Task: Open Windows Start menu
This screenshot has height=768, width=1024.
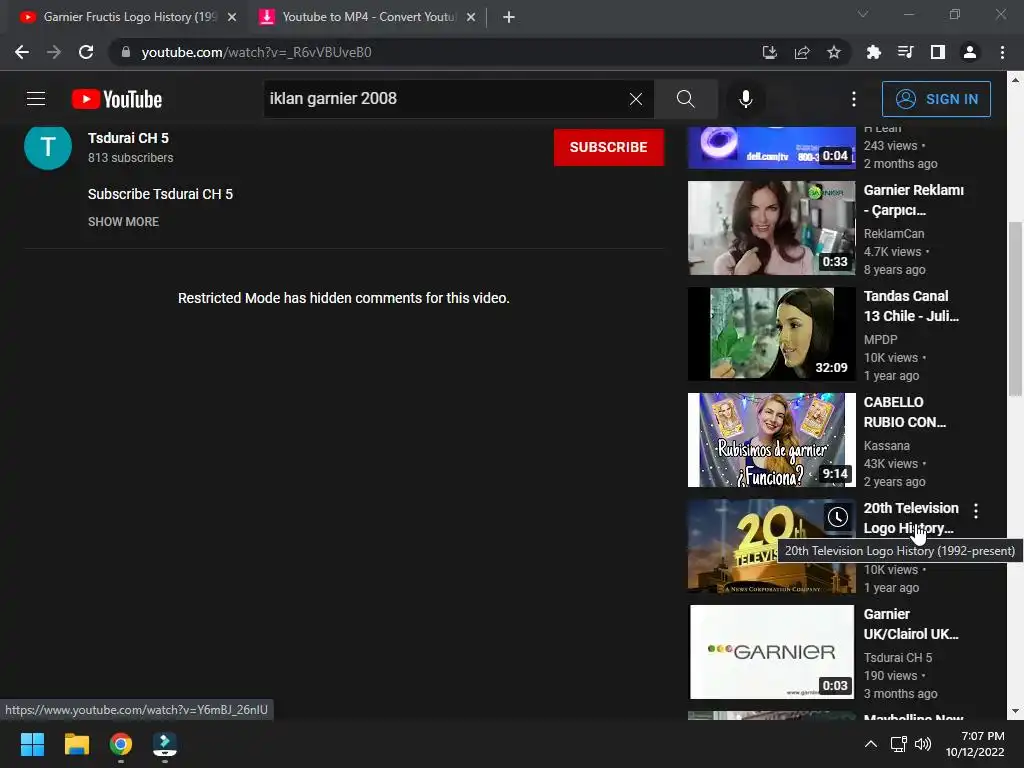Action: tap(32, 744)
